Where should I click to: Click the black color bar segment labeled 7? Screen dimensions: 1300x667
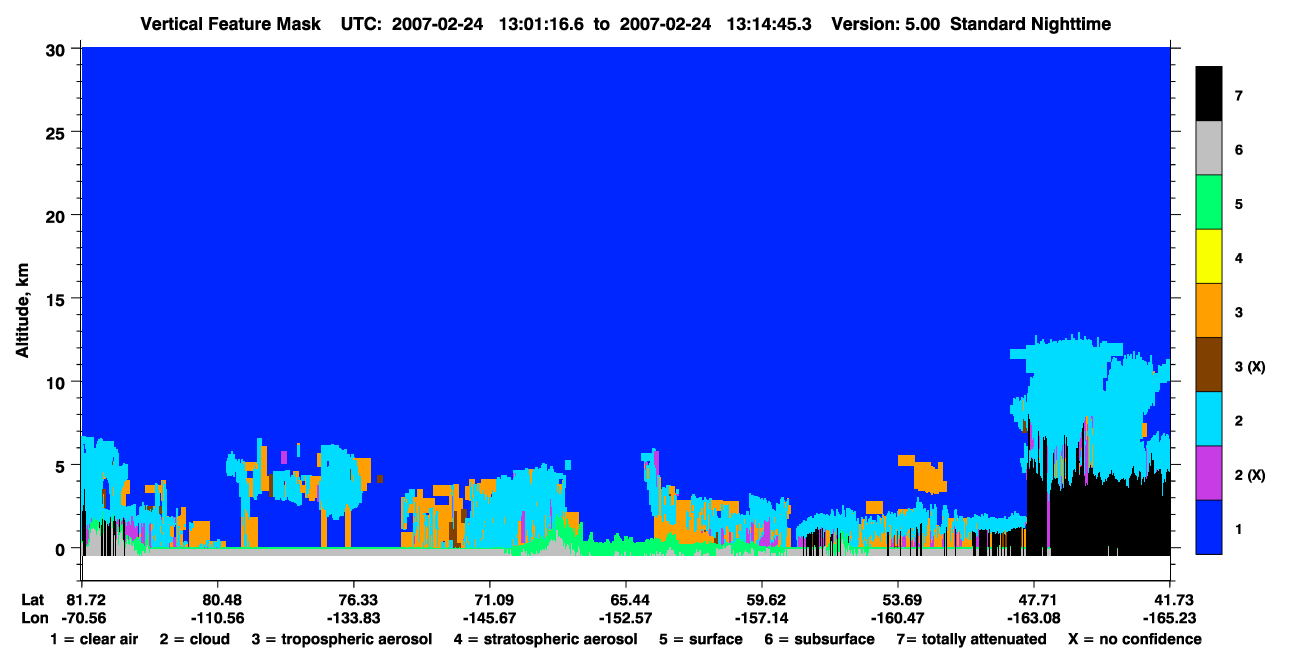coord(1209,95)
